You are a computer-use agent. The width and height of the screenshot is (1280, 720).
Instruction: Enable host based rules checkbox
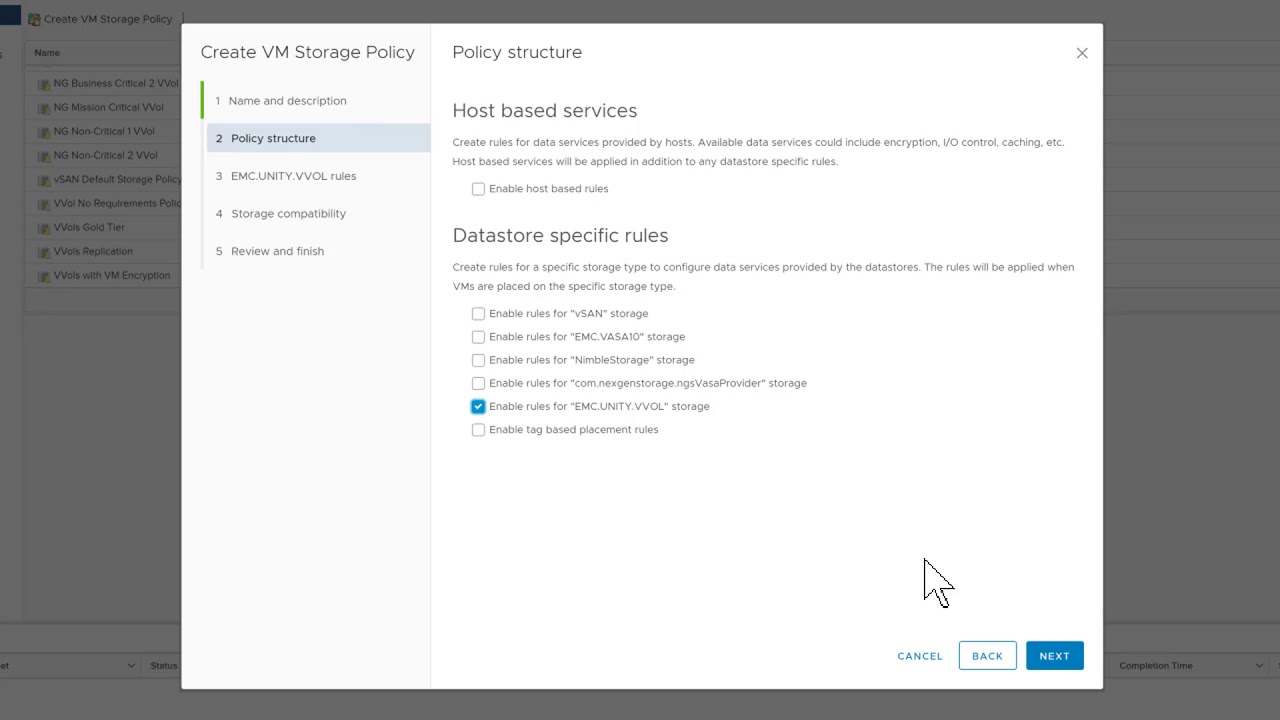(x=478, y=189)
